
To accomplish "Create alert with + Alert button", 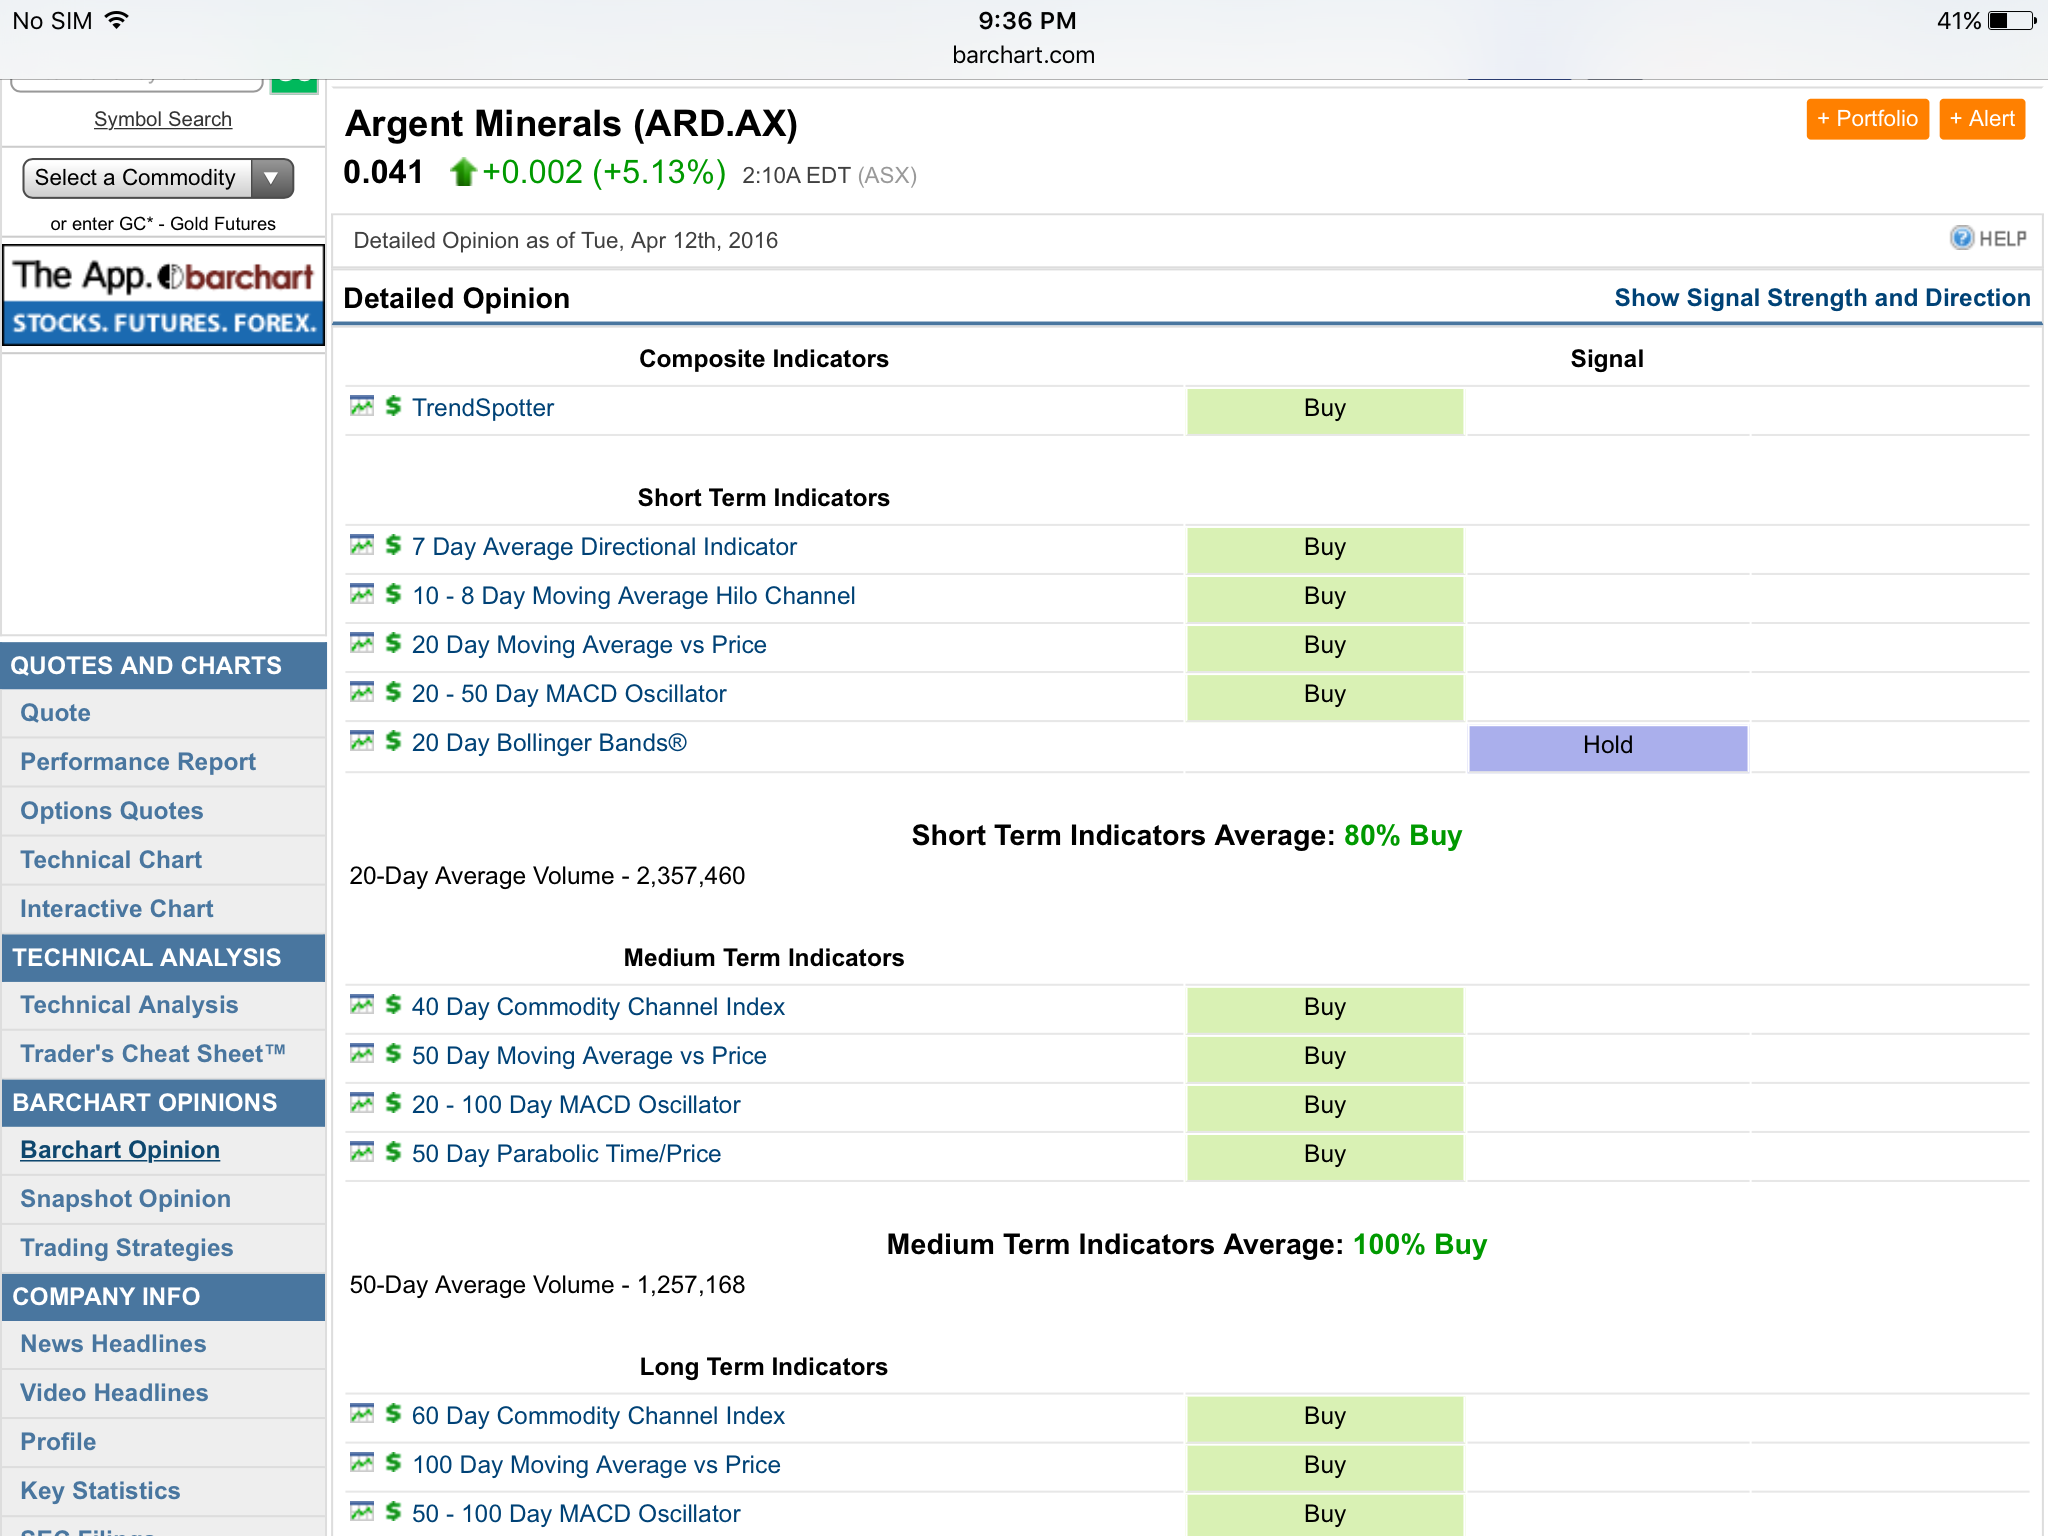I will pos(1982,119).
